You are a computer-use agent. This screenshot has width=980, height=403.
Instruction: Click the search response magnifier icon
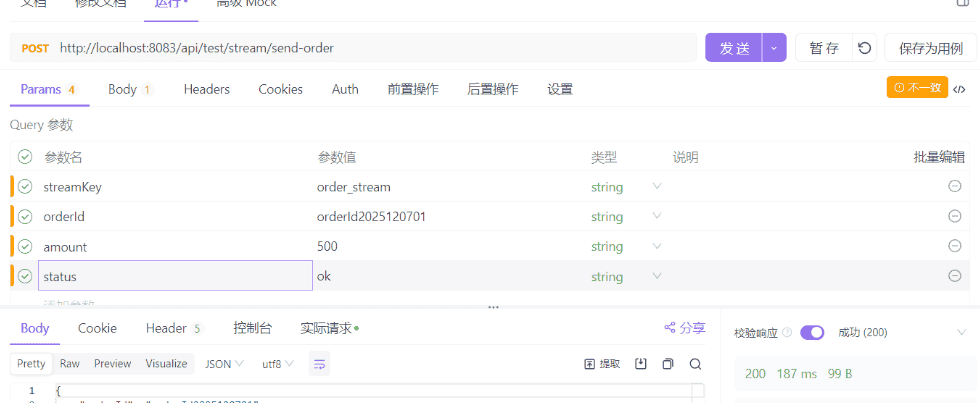696,364
